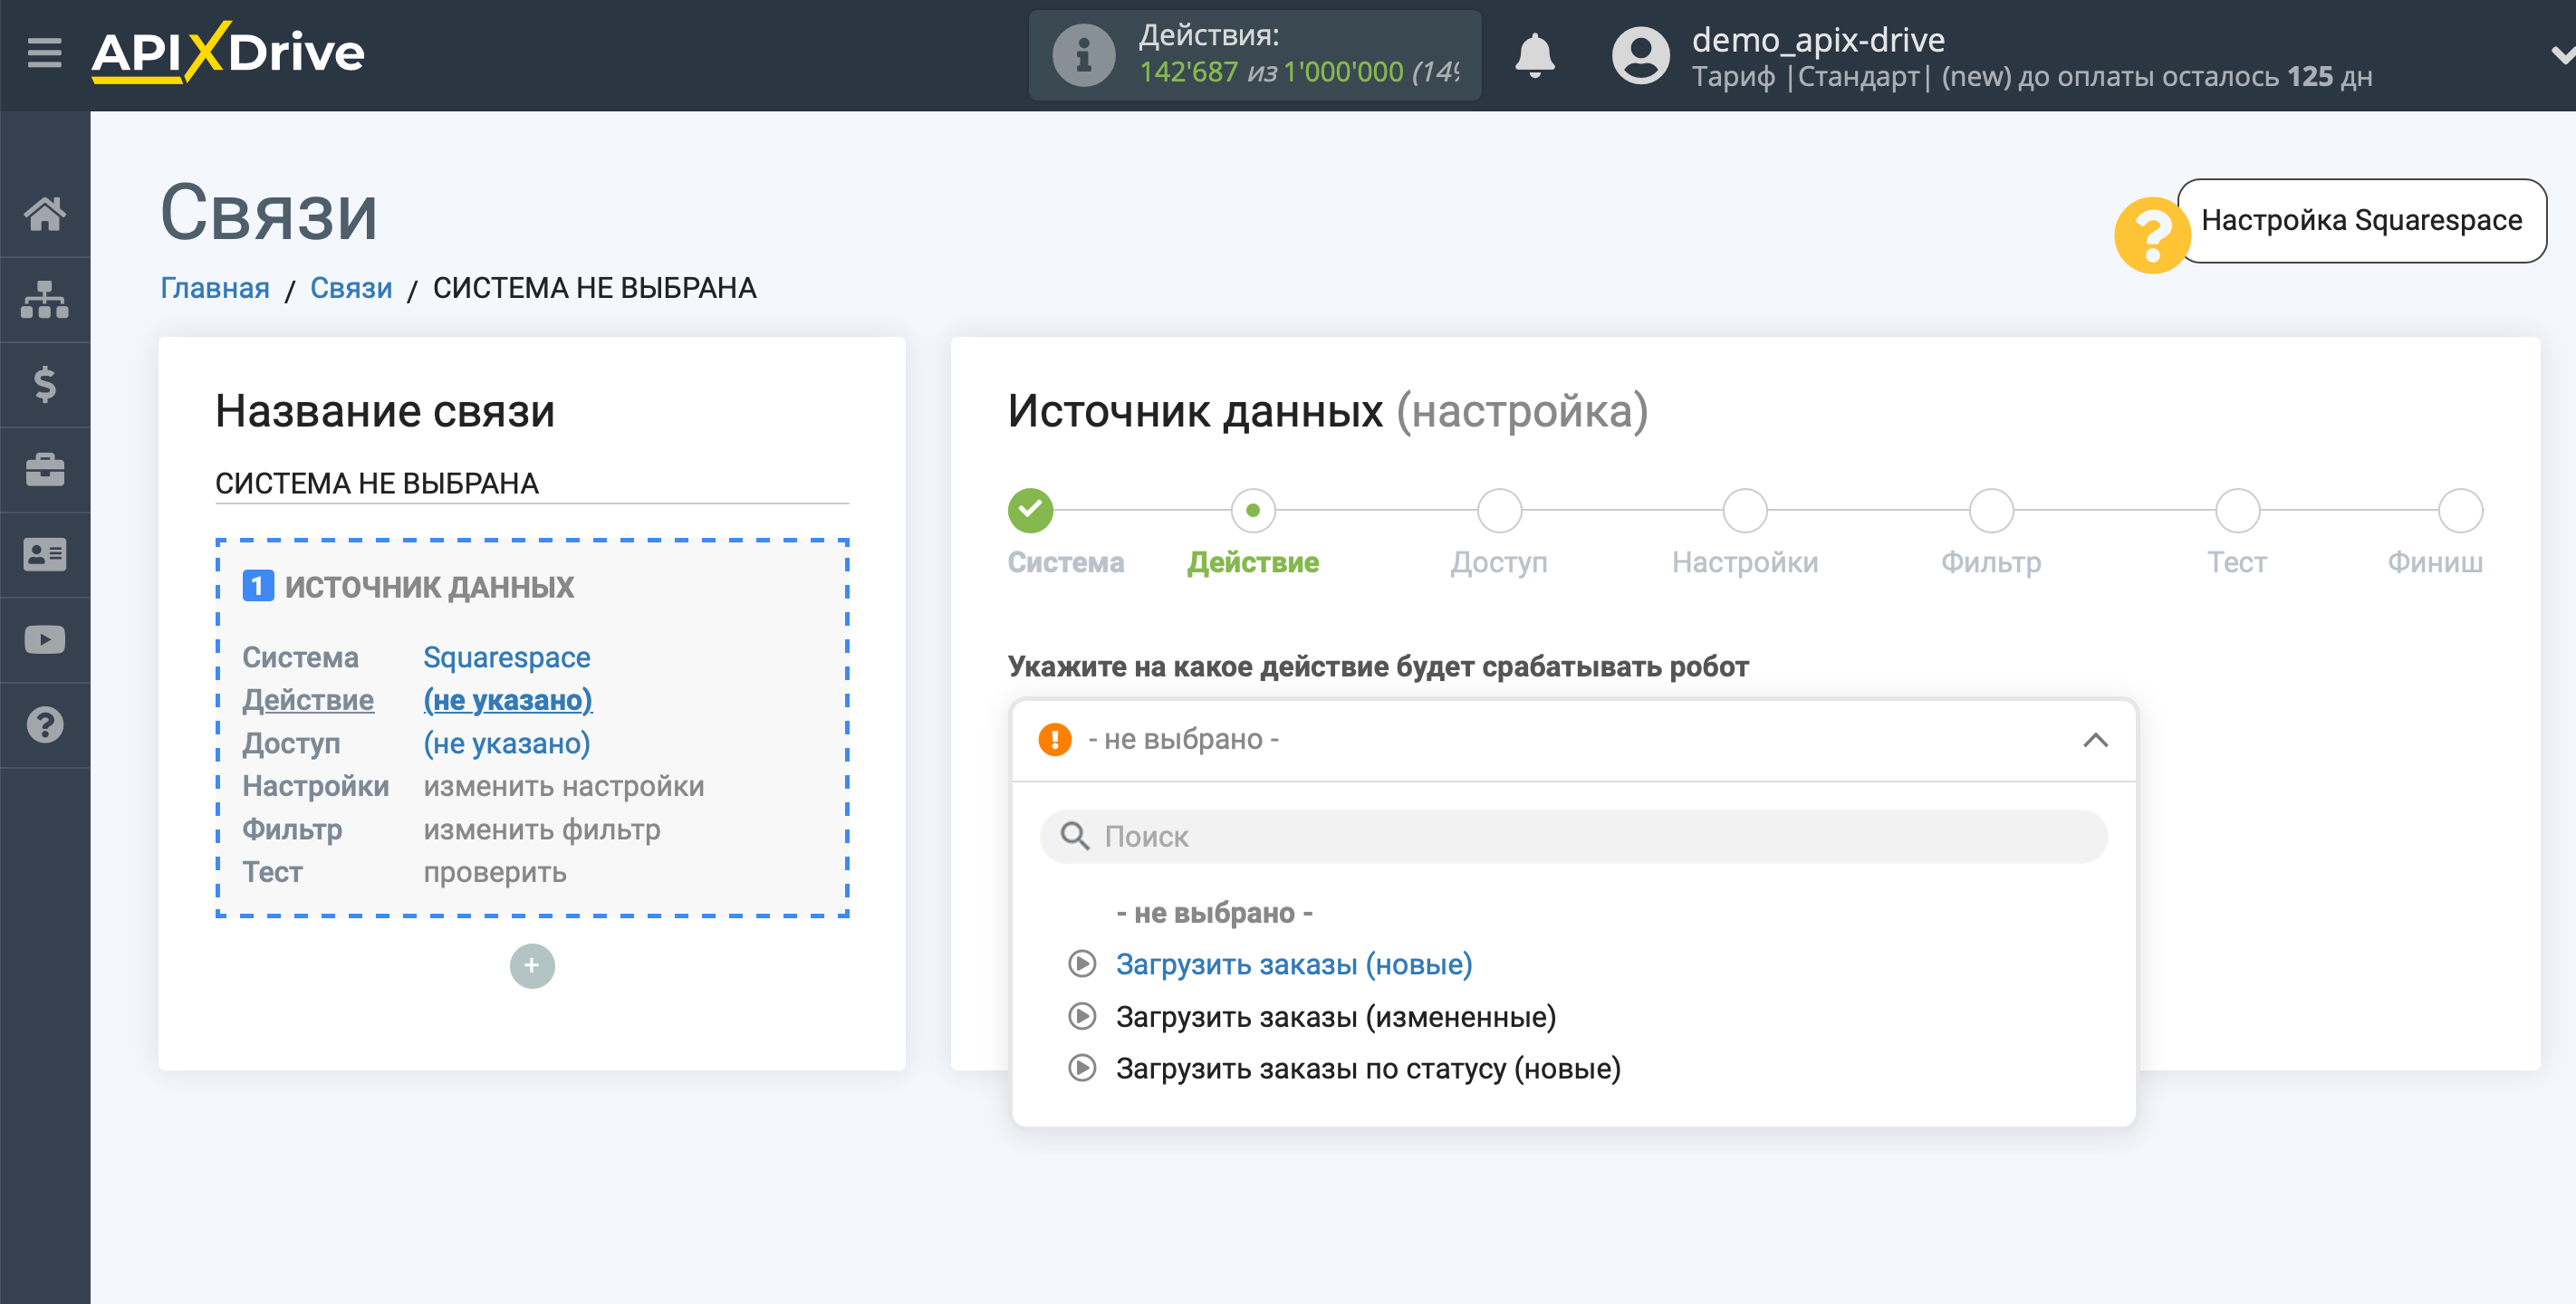Focus the Поиск search field
The width and height of the screenshot is (2576, 1304).
pos(1573,837)
